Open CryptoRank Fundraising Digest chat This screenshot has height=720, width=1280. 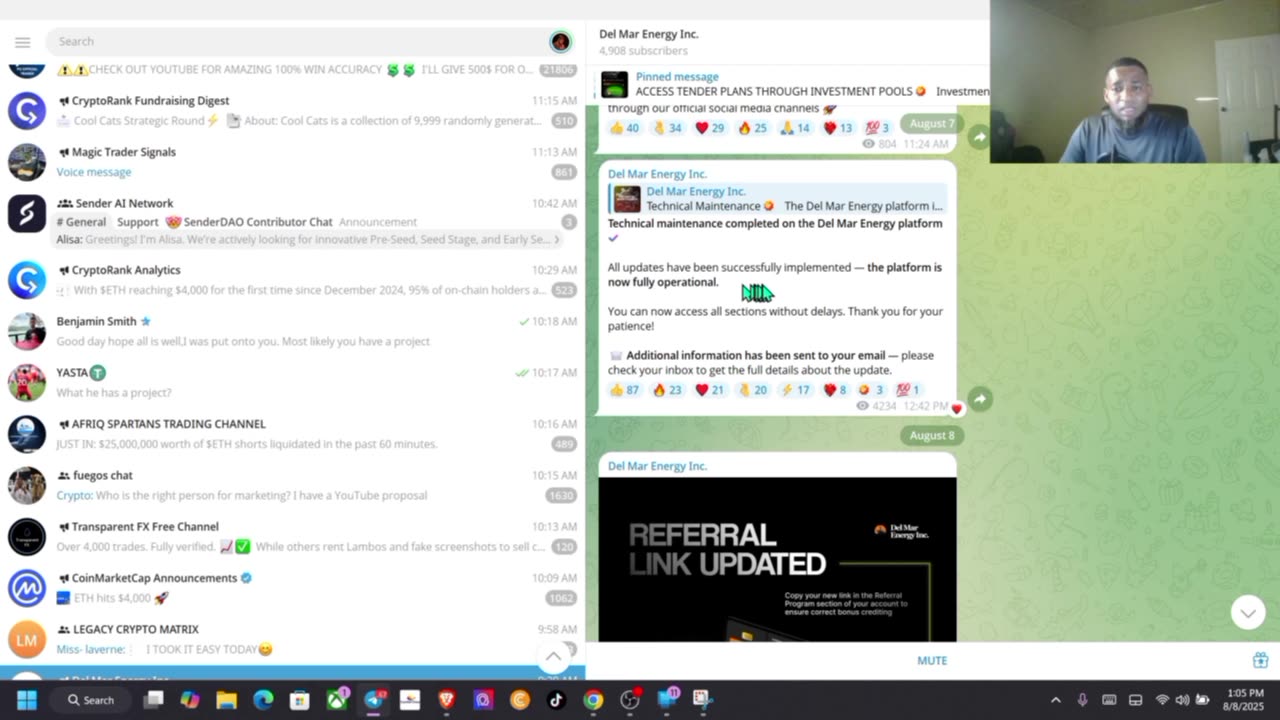point(292,111)
